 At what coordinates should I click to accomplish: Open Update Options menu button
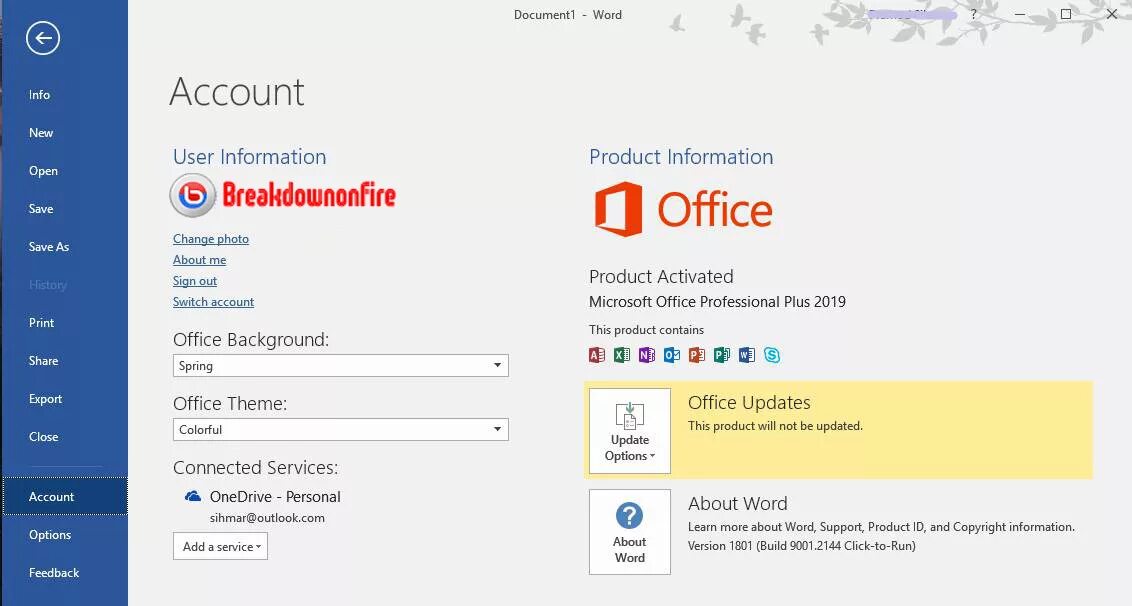click(x=630, y=431)
